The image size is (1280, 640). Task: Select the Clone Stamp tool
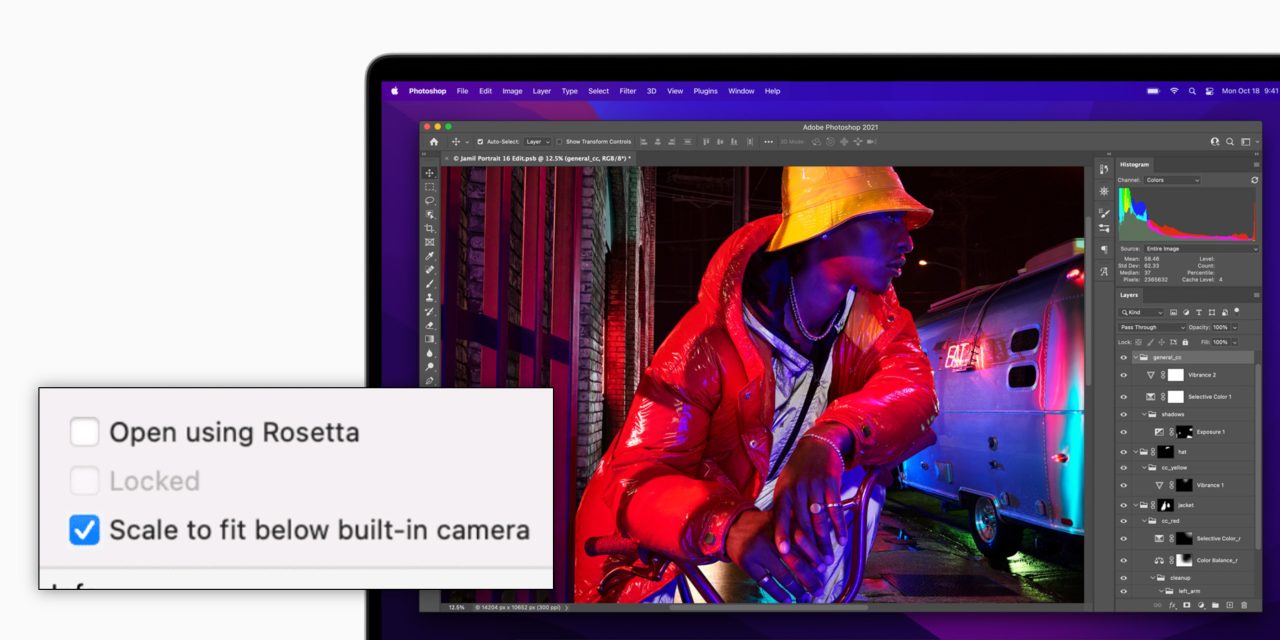click(430, 297)
